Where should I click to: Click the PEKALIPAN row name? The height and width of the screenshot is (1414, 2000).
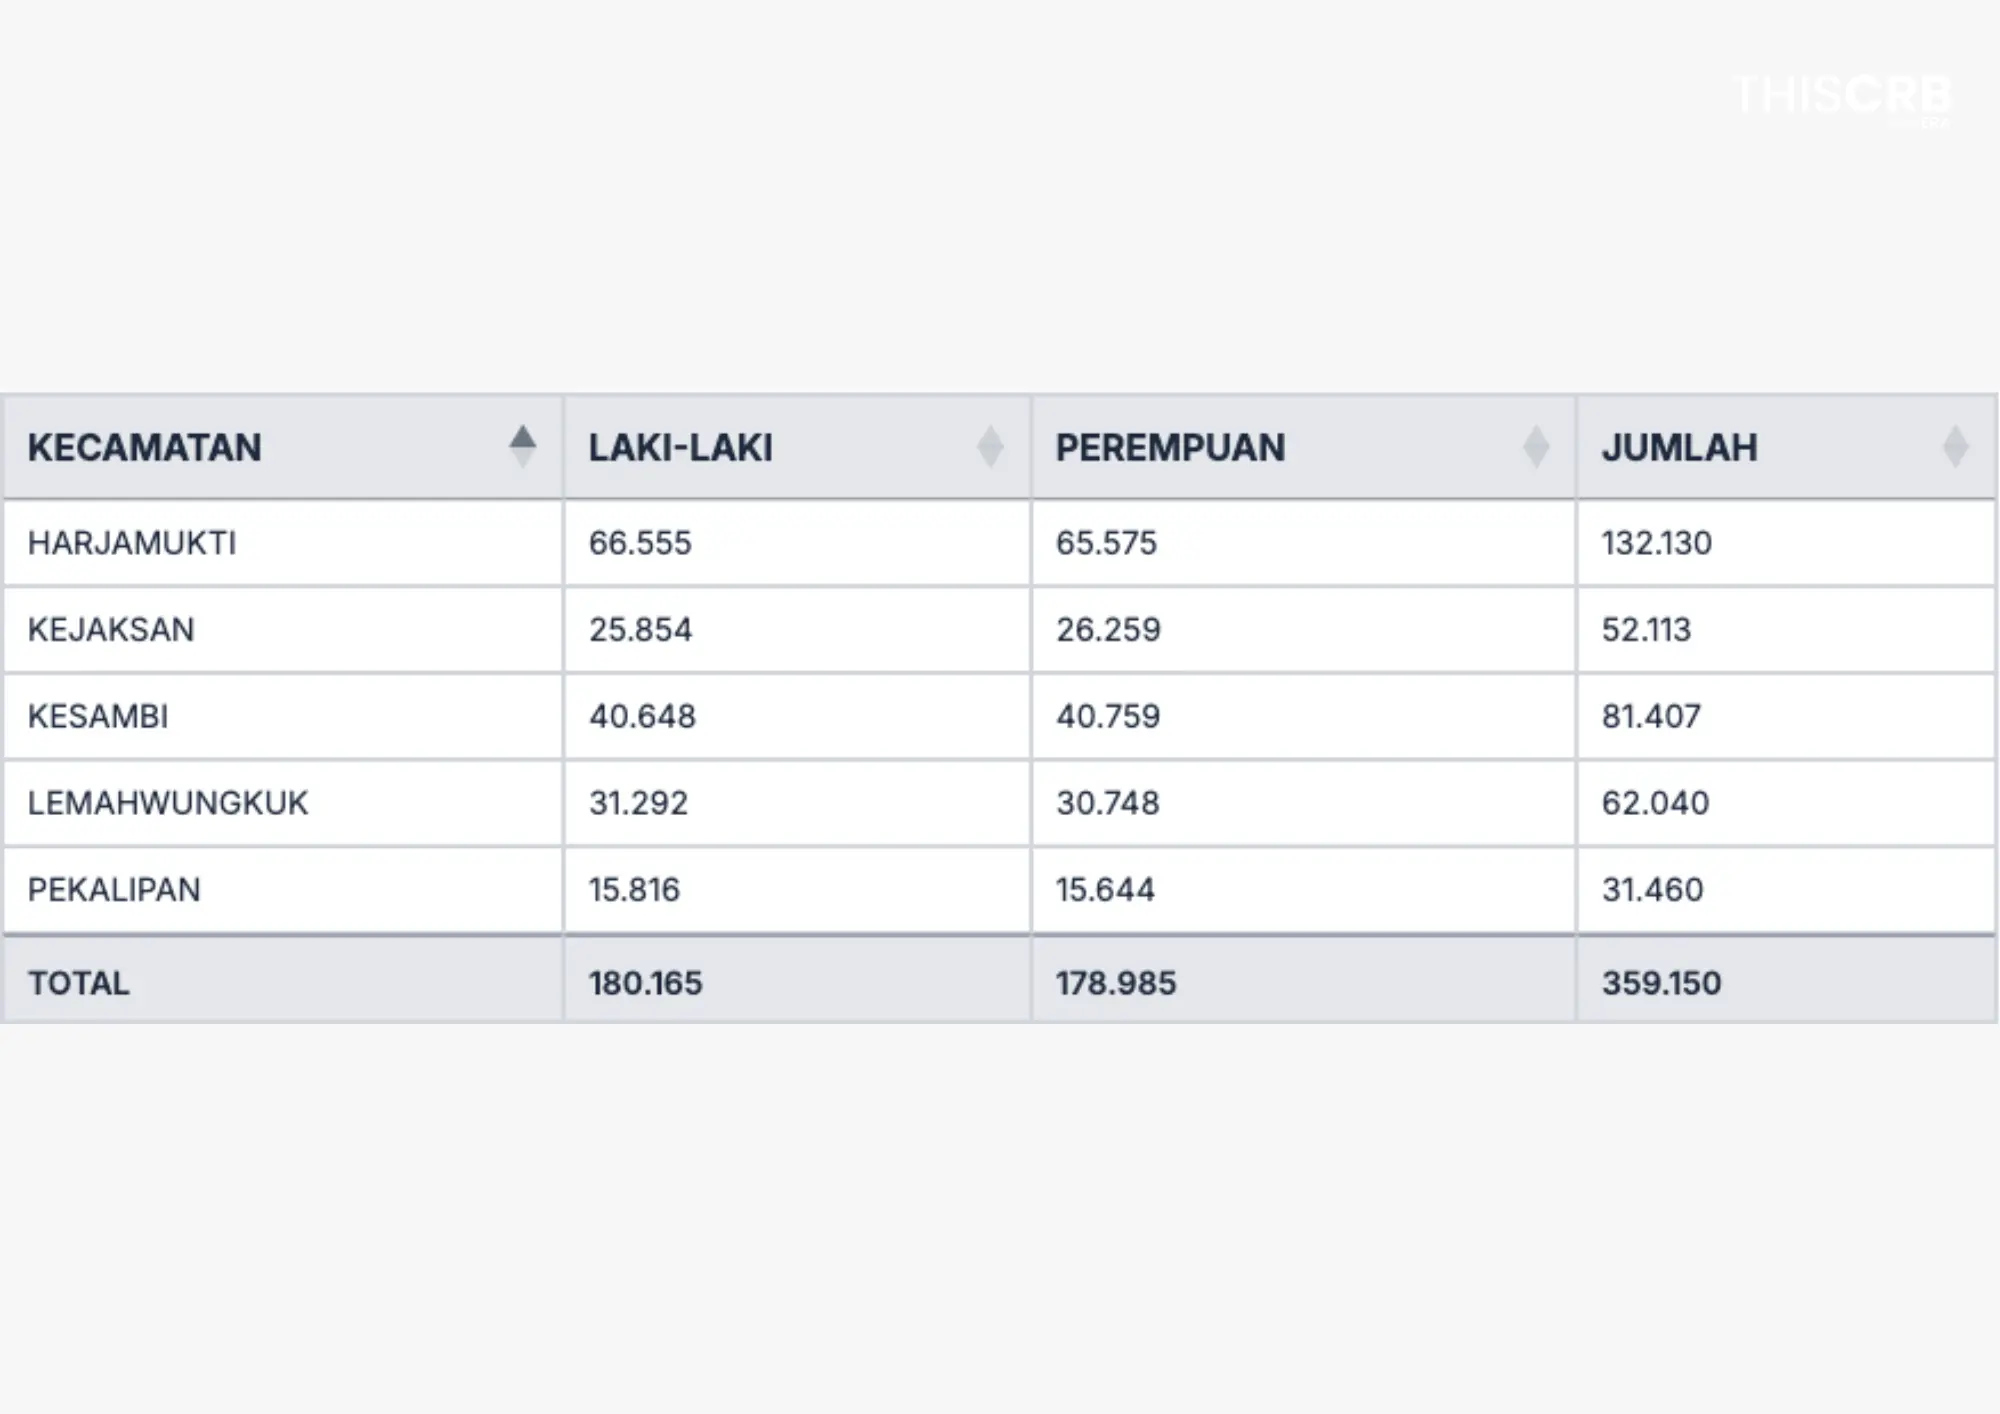click(x=114, y=889)
